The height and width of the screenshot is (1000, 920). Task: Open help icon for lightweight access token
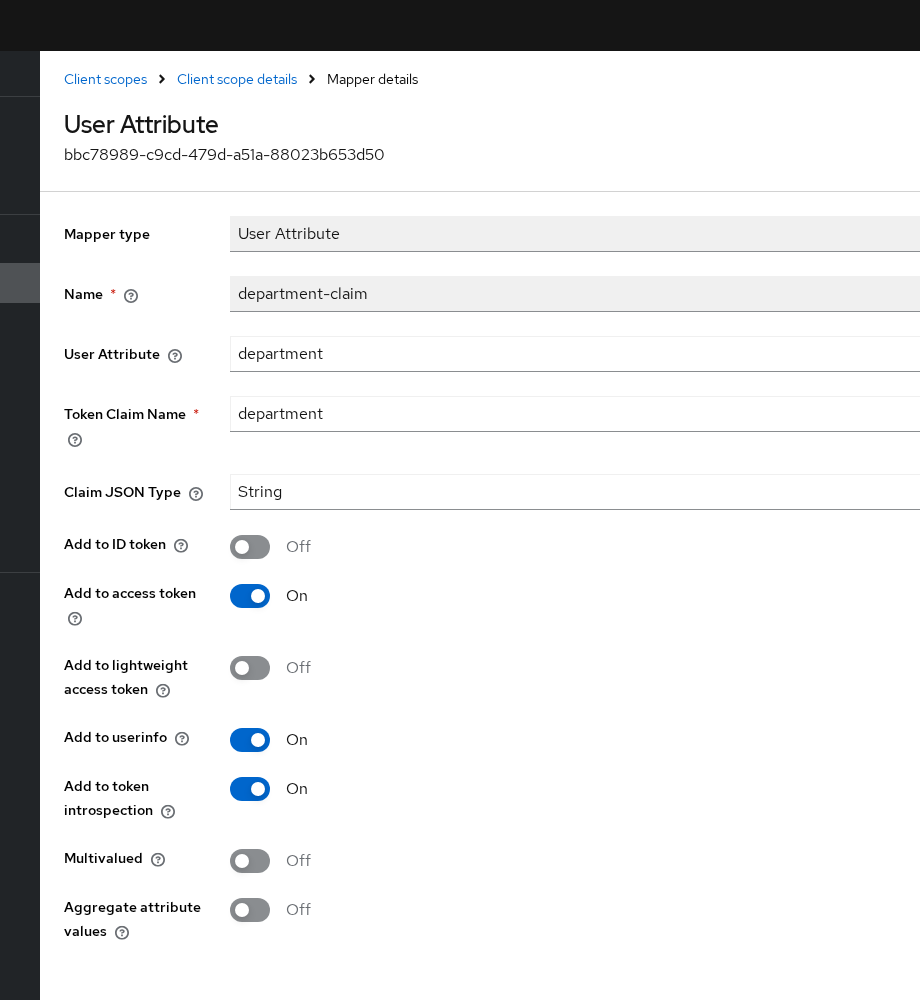click(x=163, y=691)
